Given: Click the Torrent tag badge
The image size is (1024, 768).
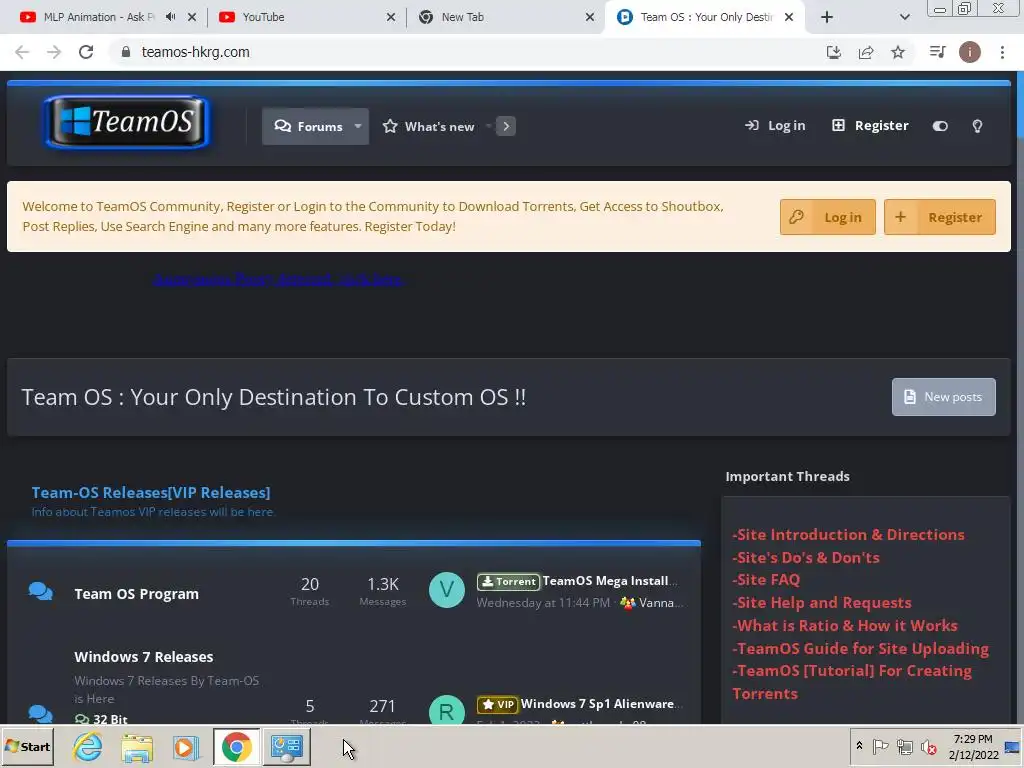Looking at the screenshot, I should (508, 581).
